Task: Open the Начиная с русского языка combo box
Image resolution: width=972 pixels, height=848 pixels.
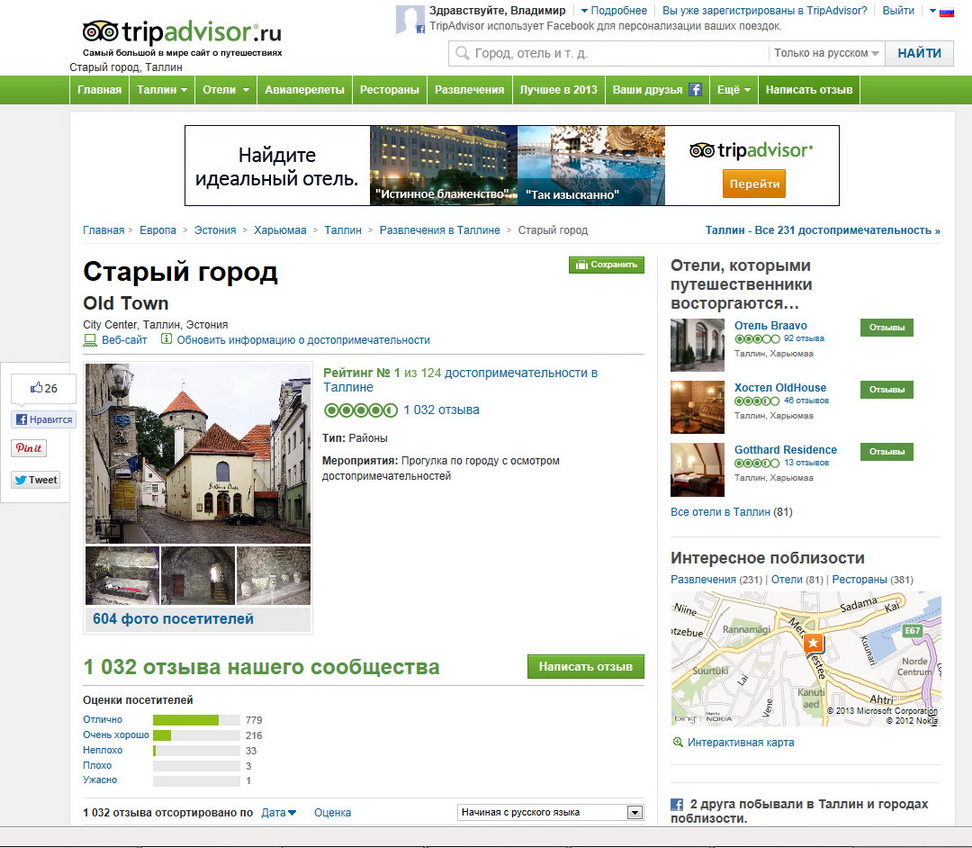Action: [549, 812]
